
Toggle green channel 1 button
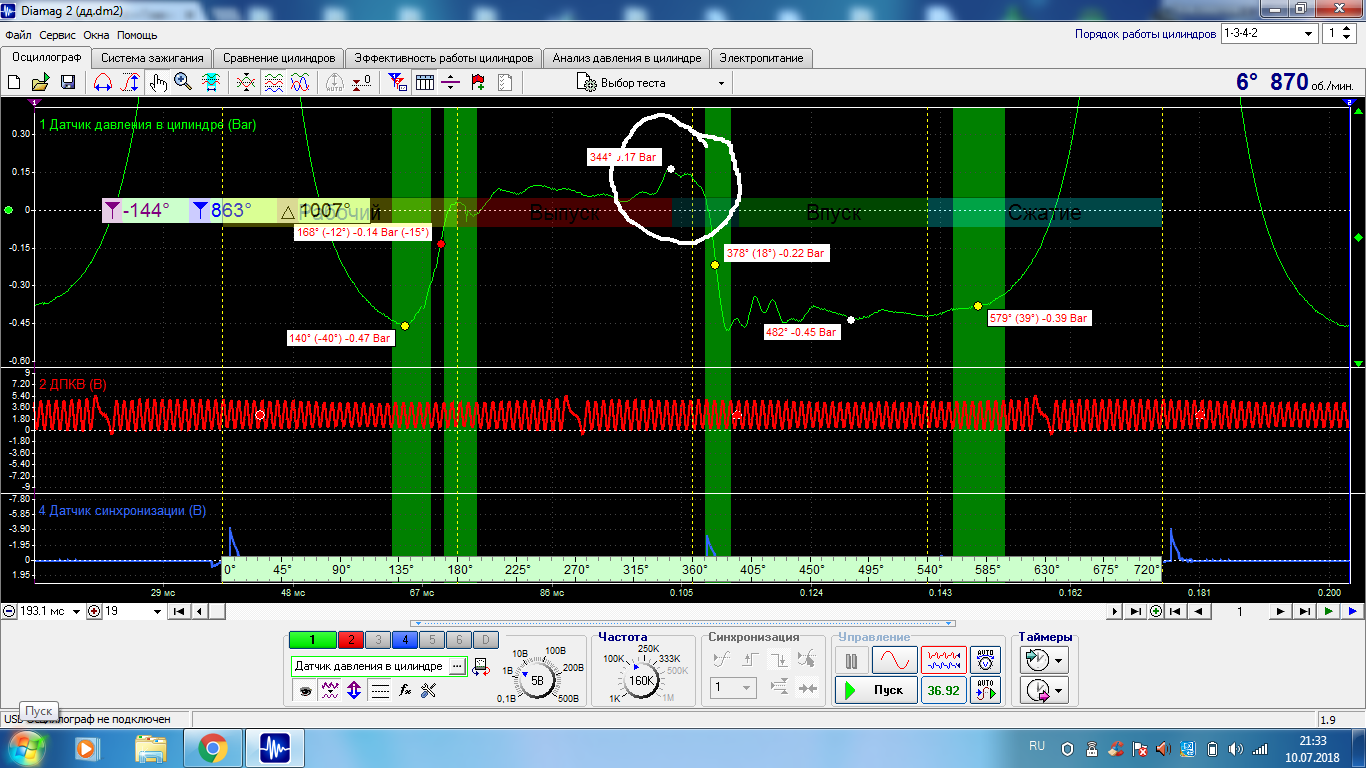[312, 640]
